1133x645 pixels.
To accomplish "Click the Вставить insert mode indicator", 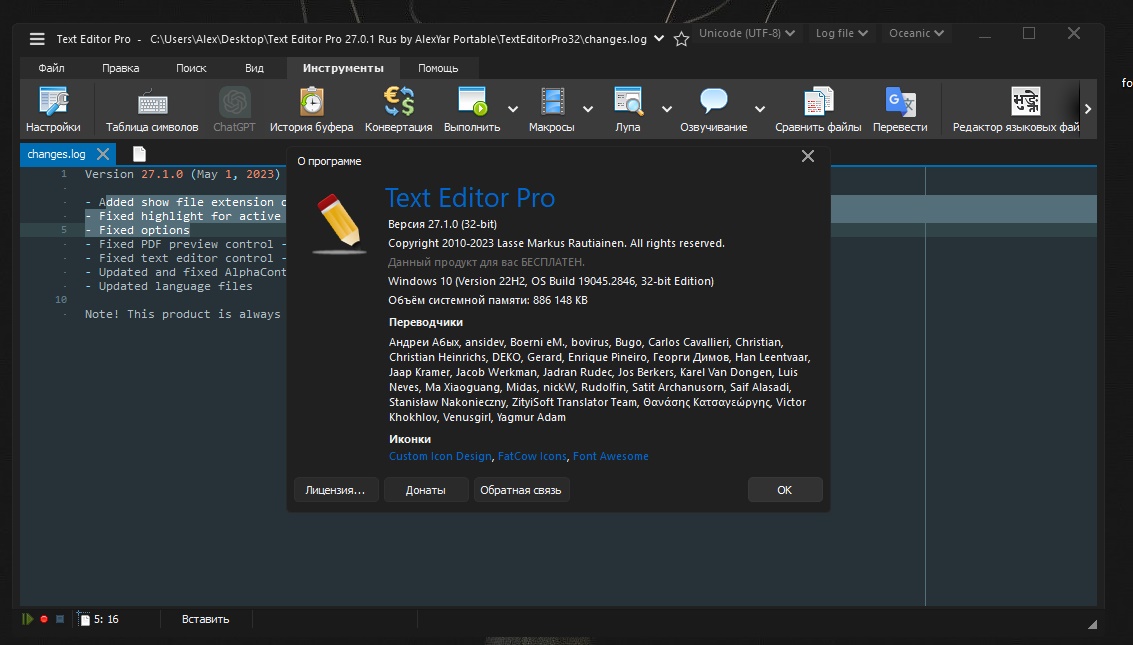I will pos(205,619).
